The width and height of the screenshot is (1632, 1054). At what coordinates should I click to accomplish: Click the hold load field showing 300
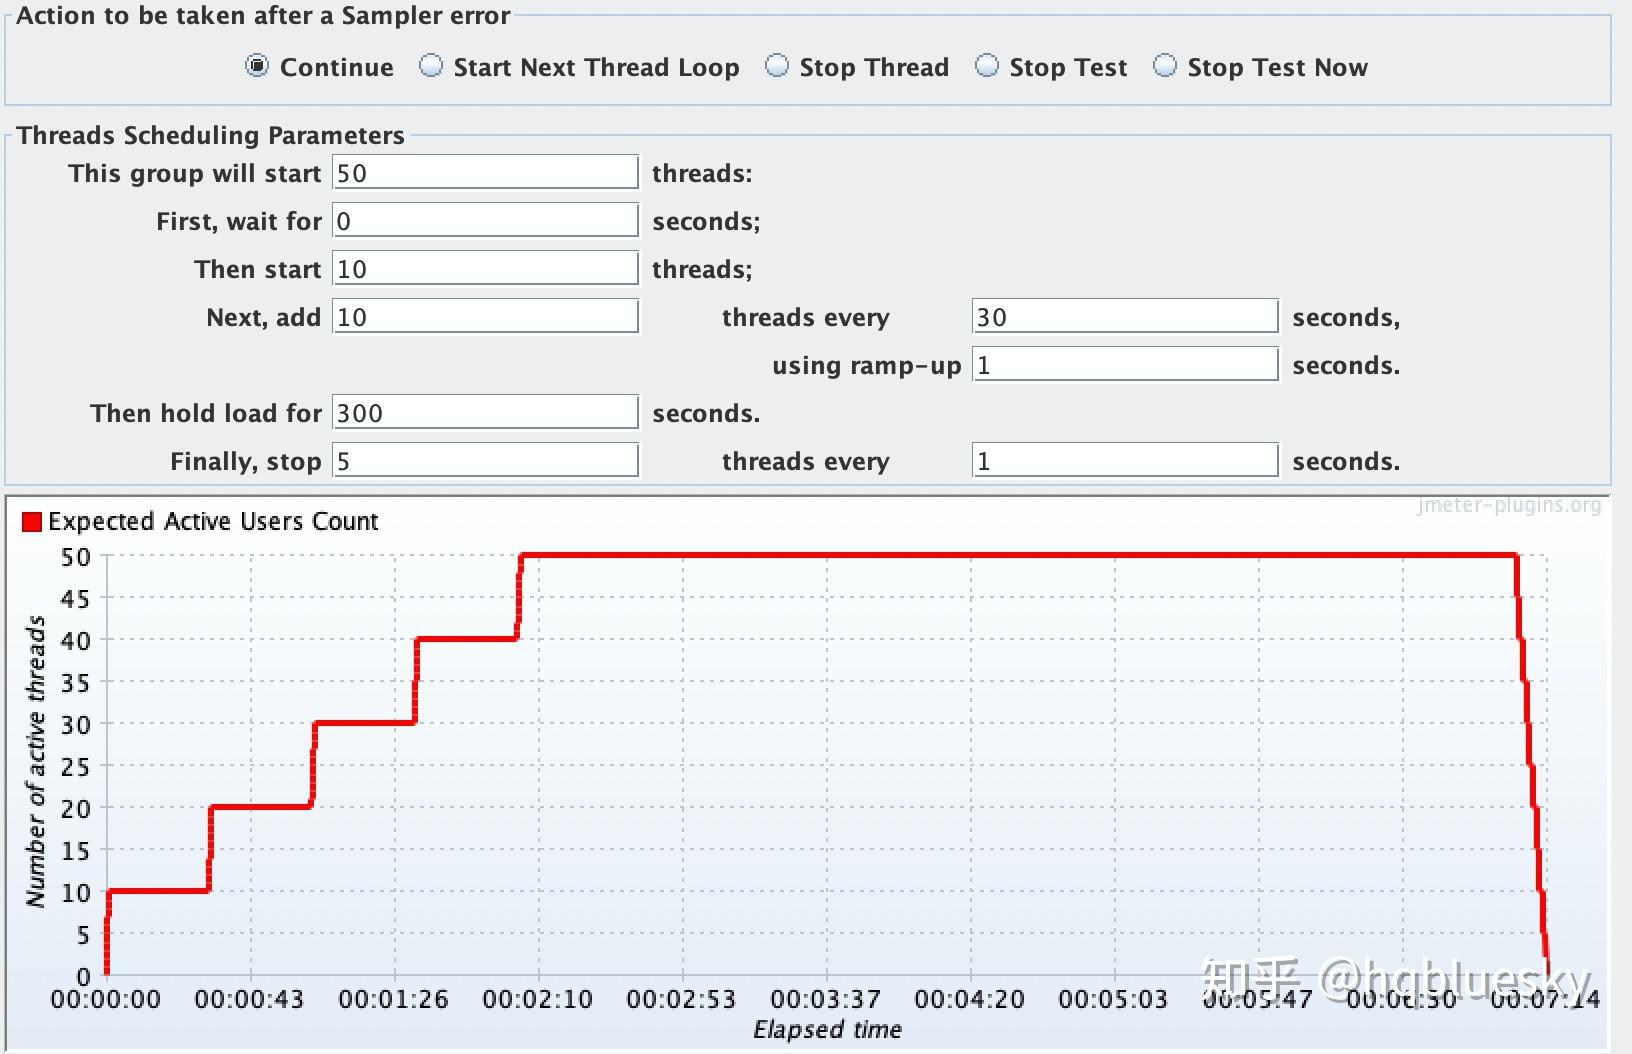pyautogui.click(x=484, y=412)
